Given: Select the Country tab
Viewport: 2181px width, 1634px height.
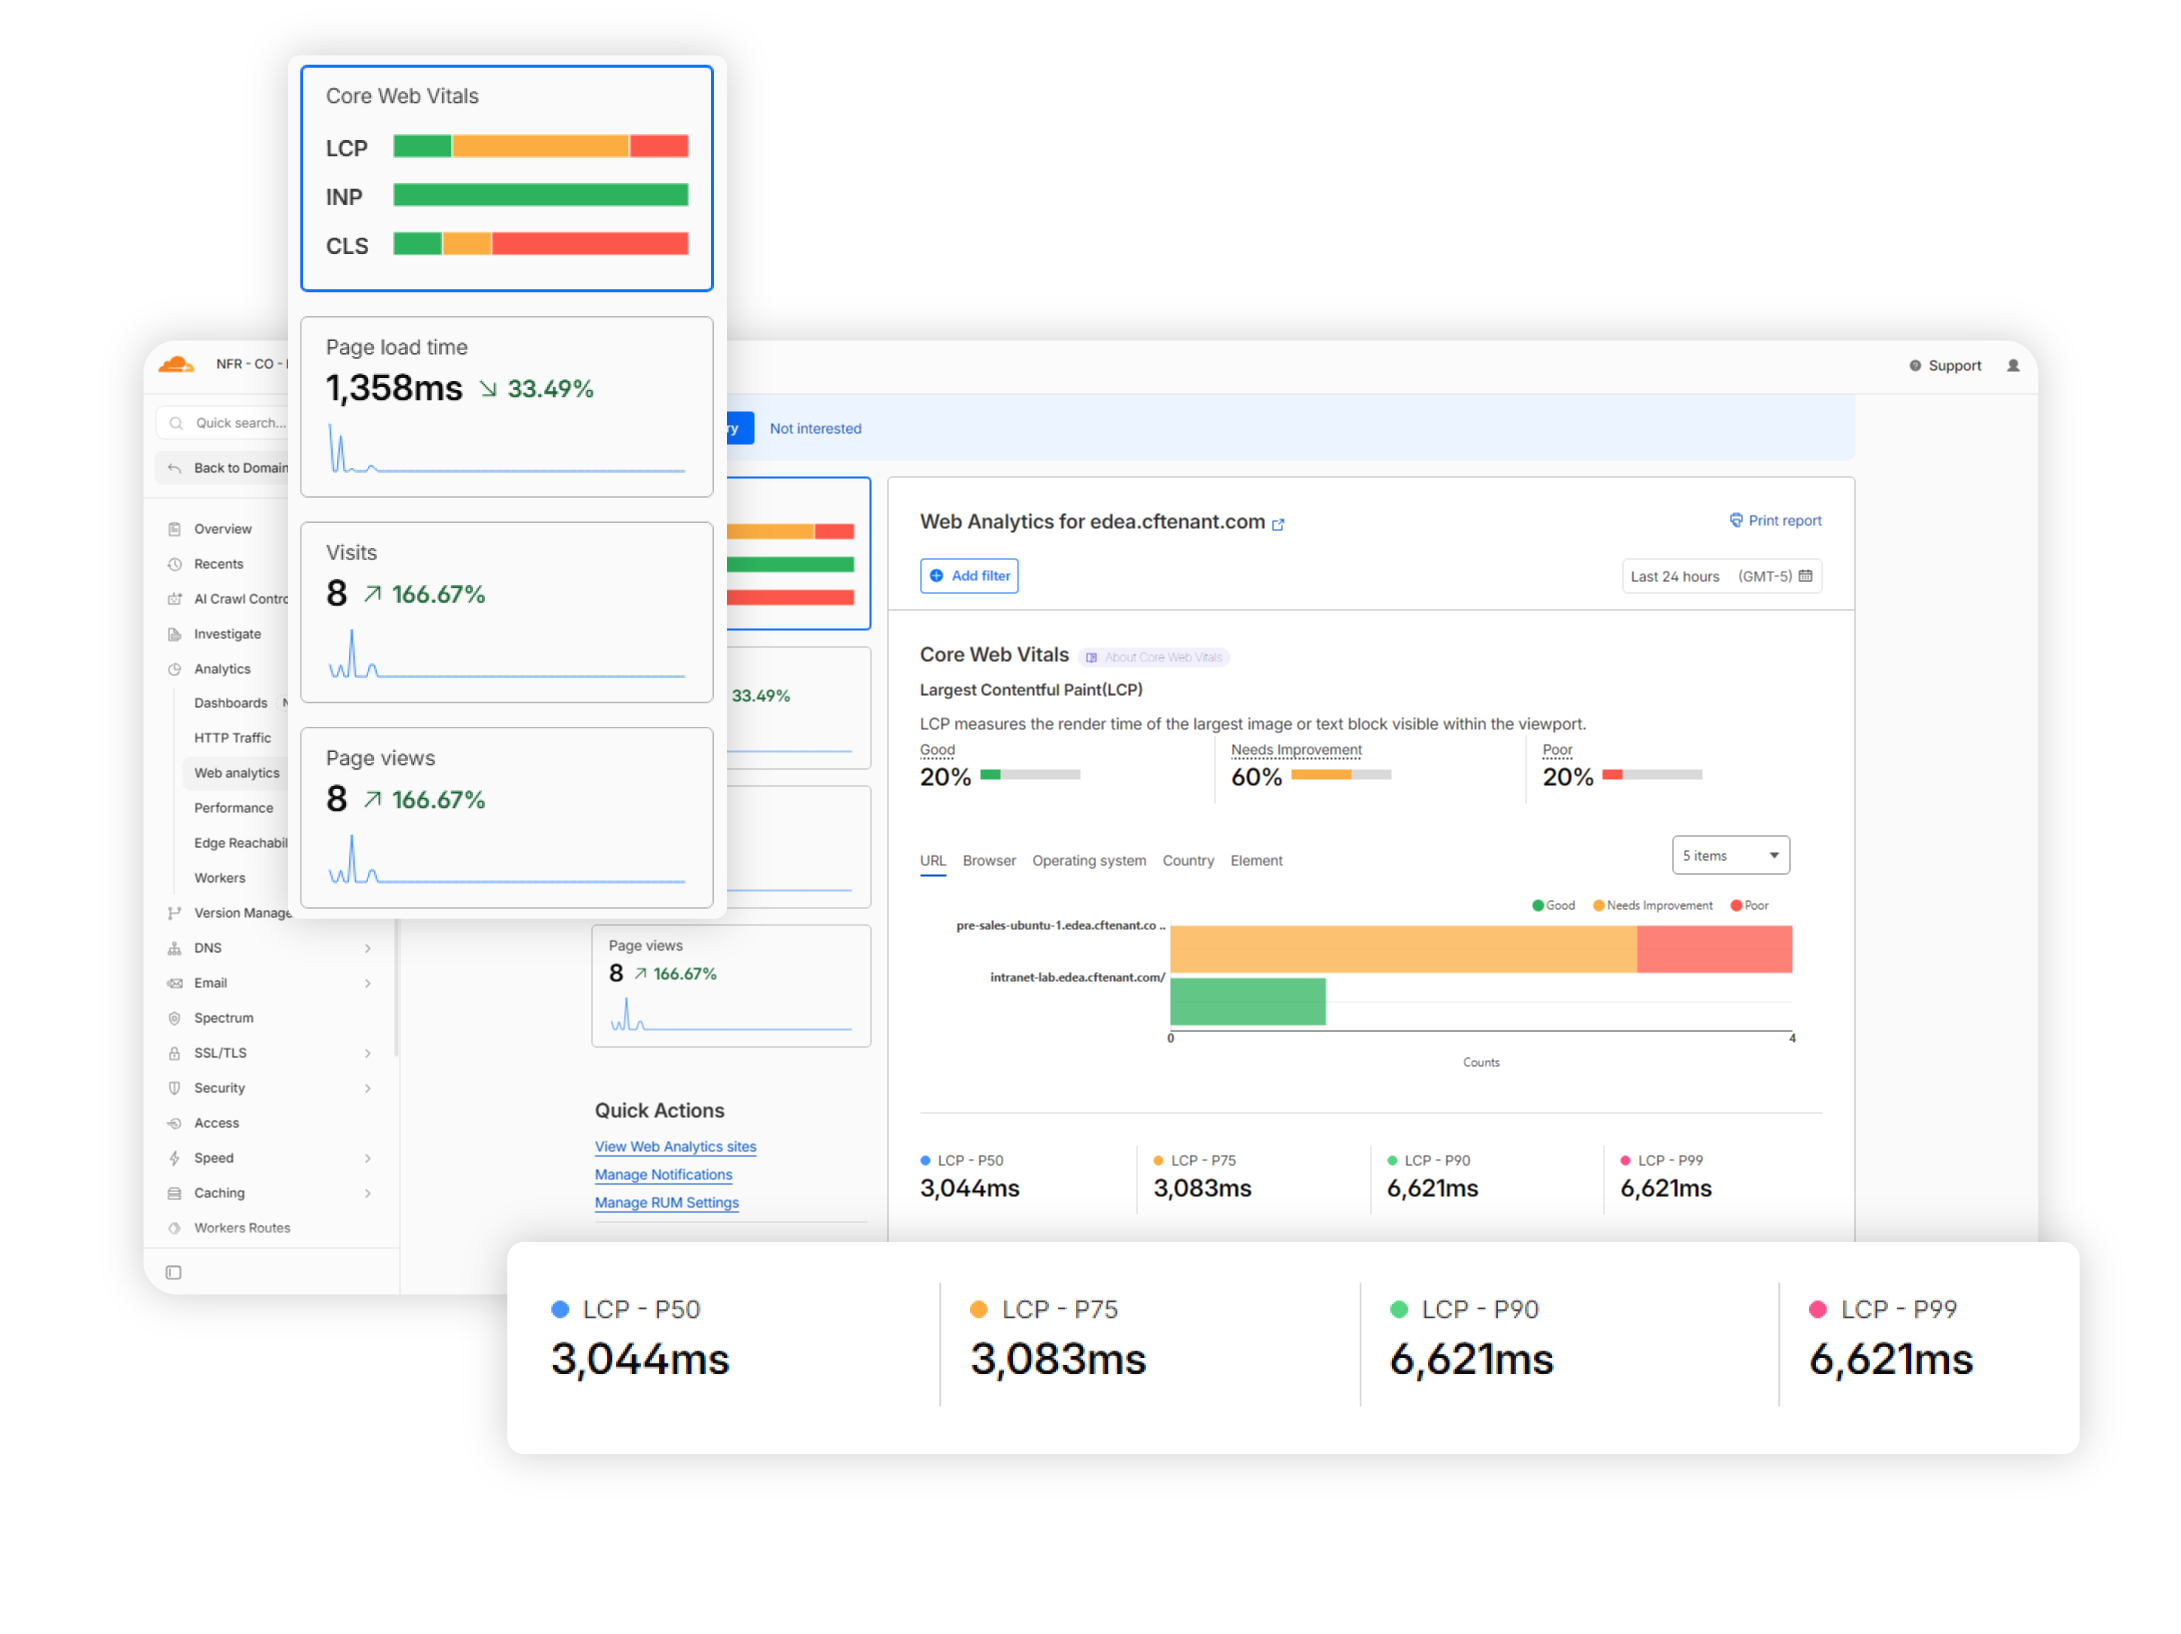Looking at the screenshot, I should (x=1188, y=860).
